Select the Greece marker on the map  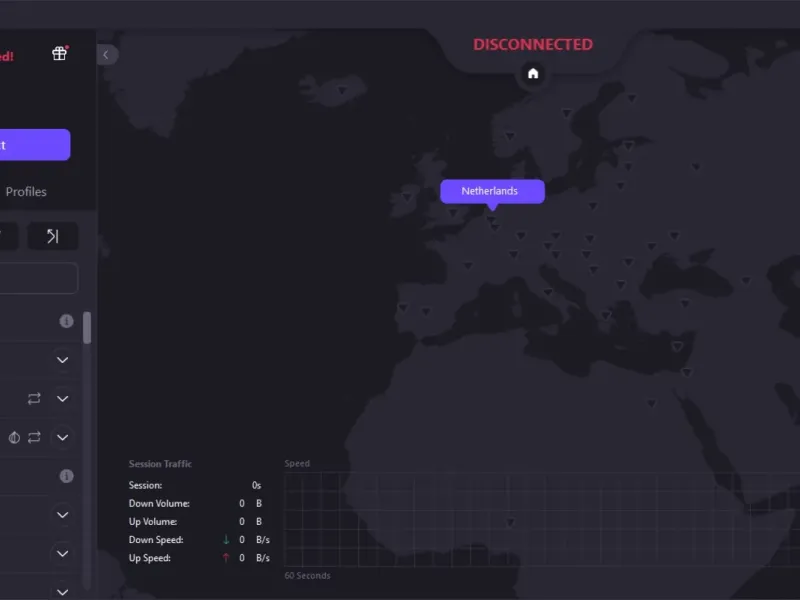coord(606,315)
